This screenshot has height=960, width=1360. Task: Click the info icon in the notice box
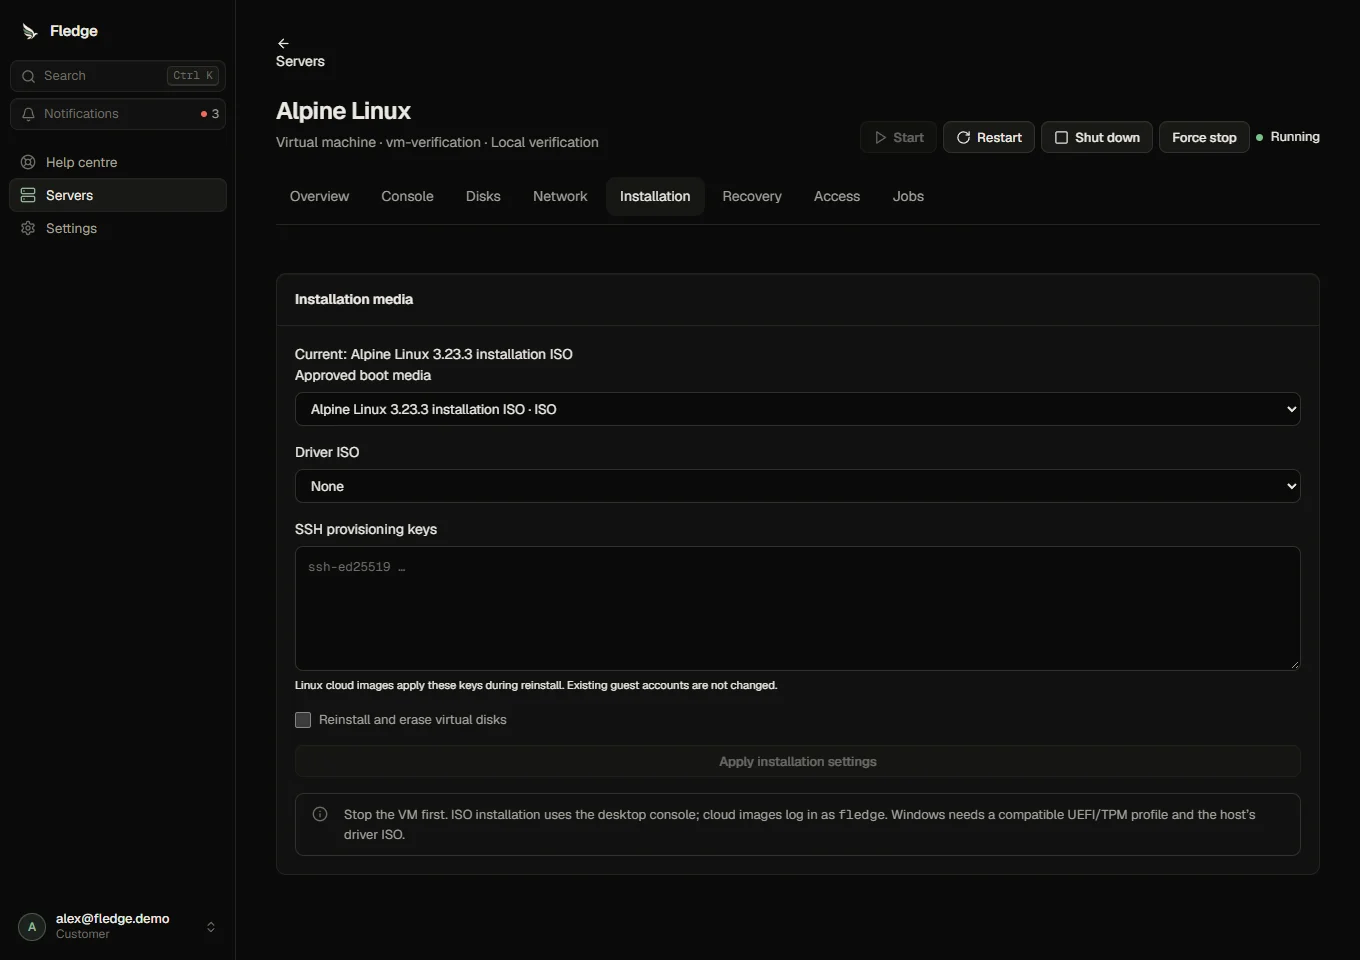(x=320, y=814)
